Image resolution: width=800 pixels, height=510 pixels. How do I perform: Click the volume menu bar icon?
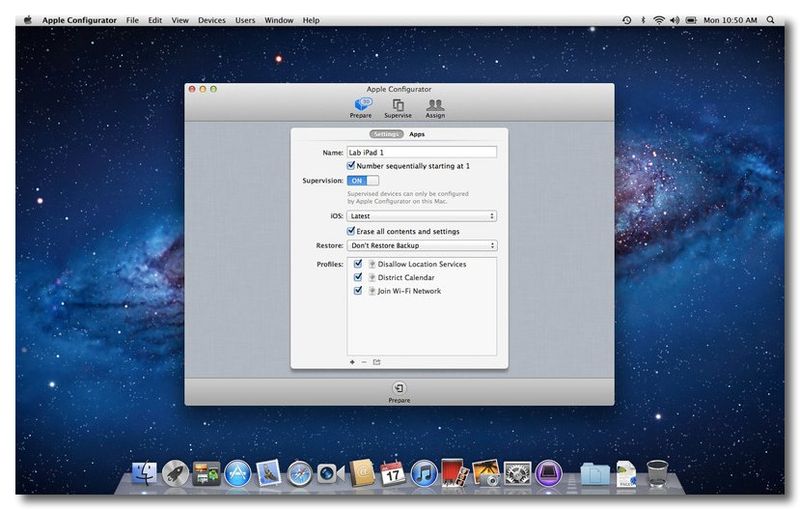coord(674,20)
